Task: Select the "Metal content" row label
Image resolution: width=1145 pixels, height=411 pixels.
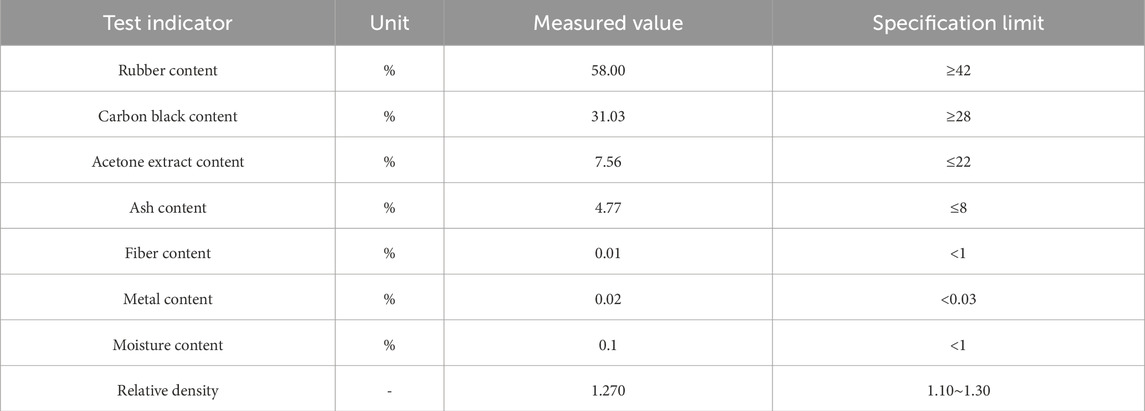Action: 168,299
